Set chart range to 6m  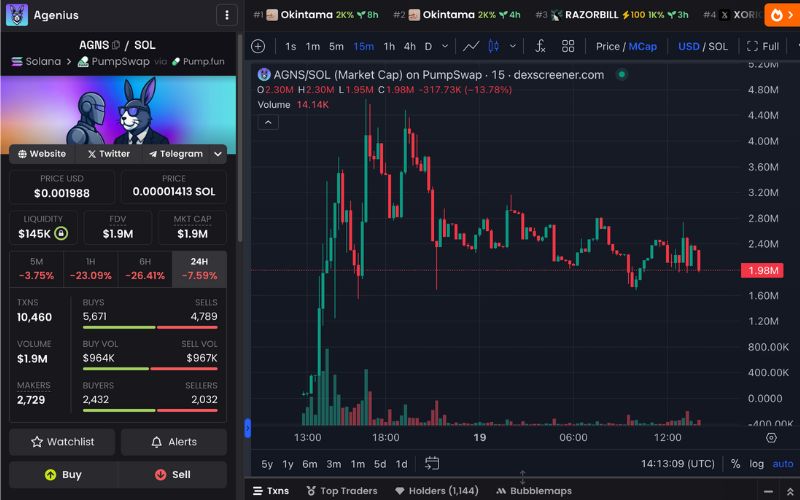point(310,464)
